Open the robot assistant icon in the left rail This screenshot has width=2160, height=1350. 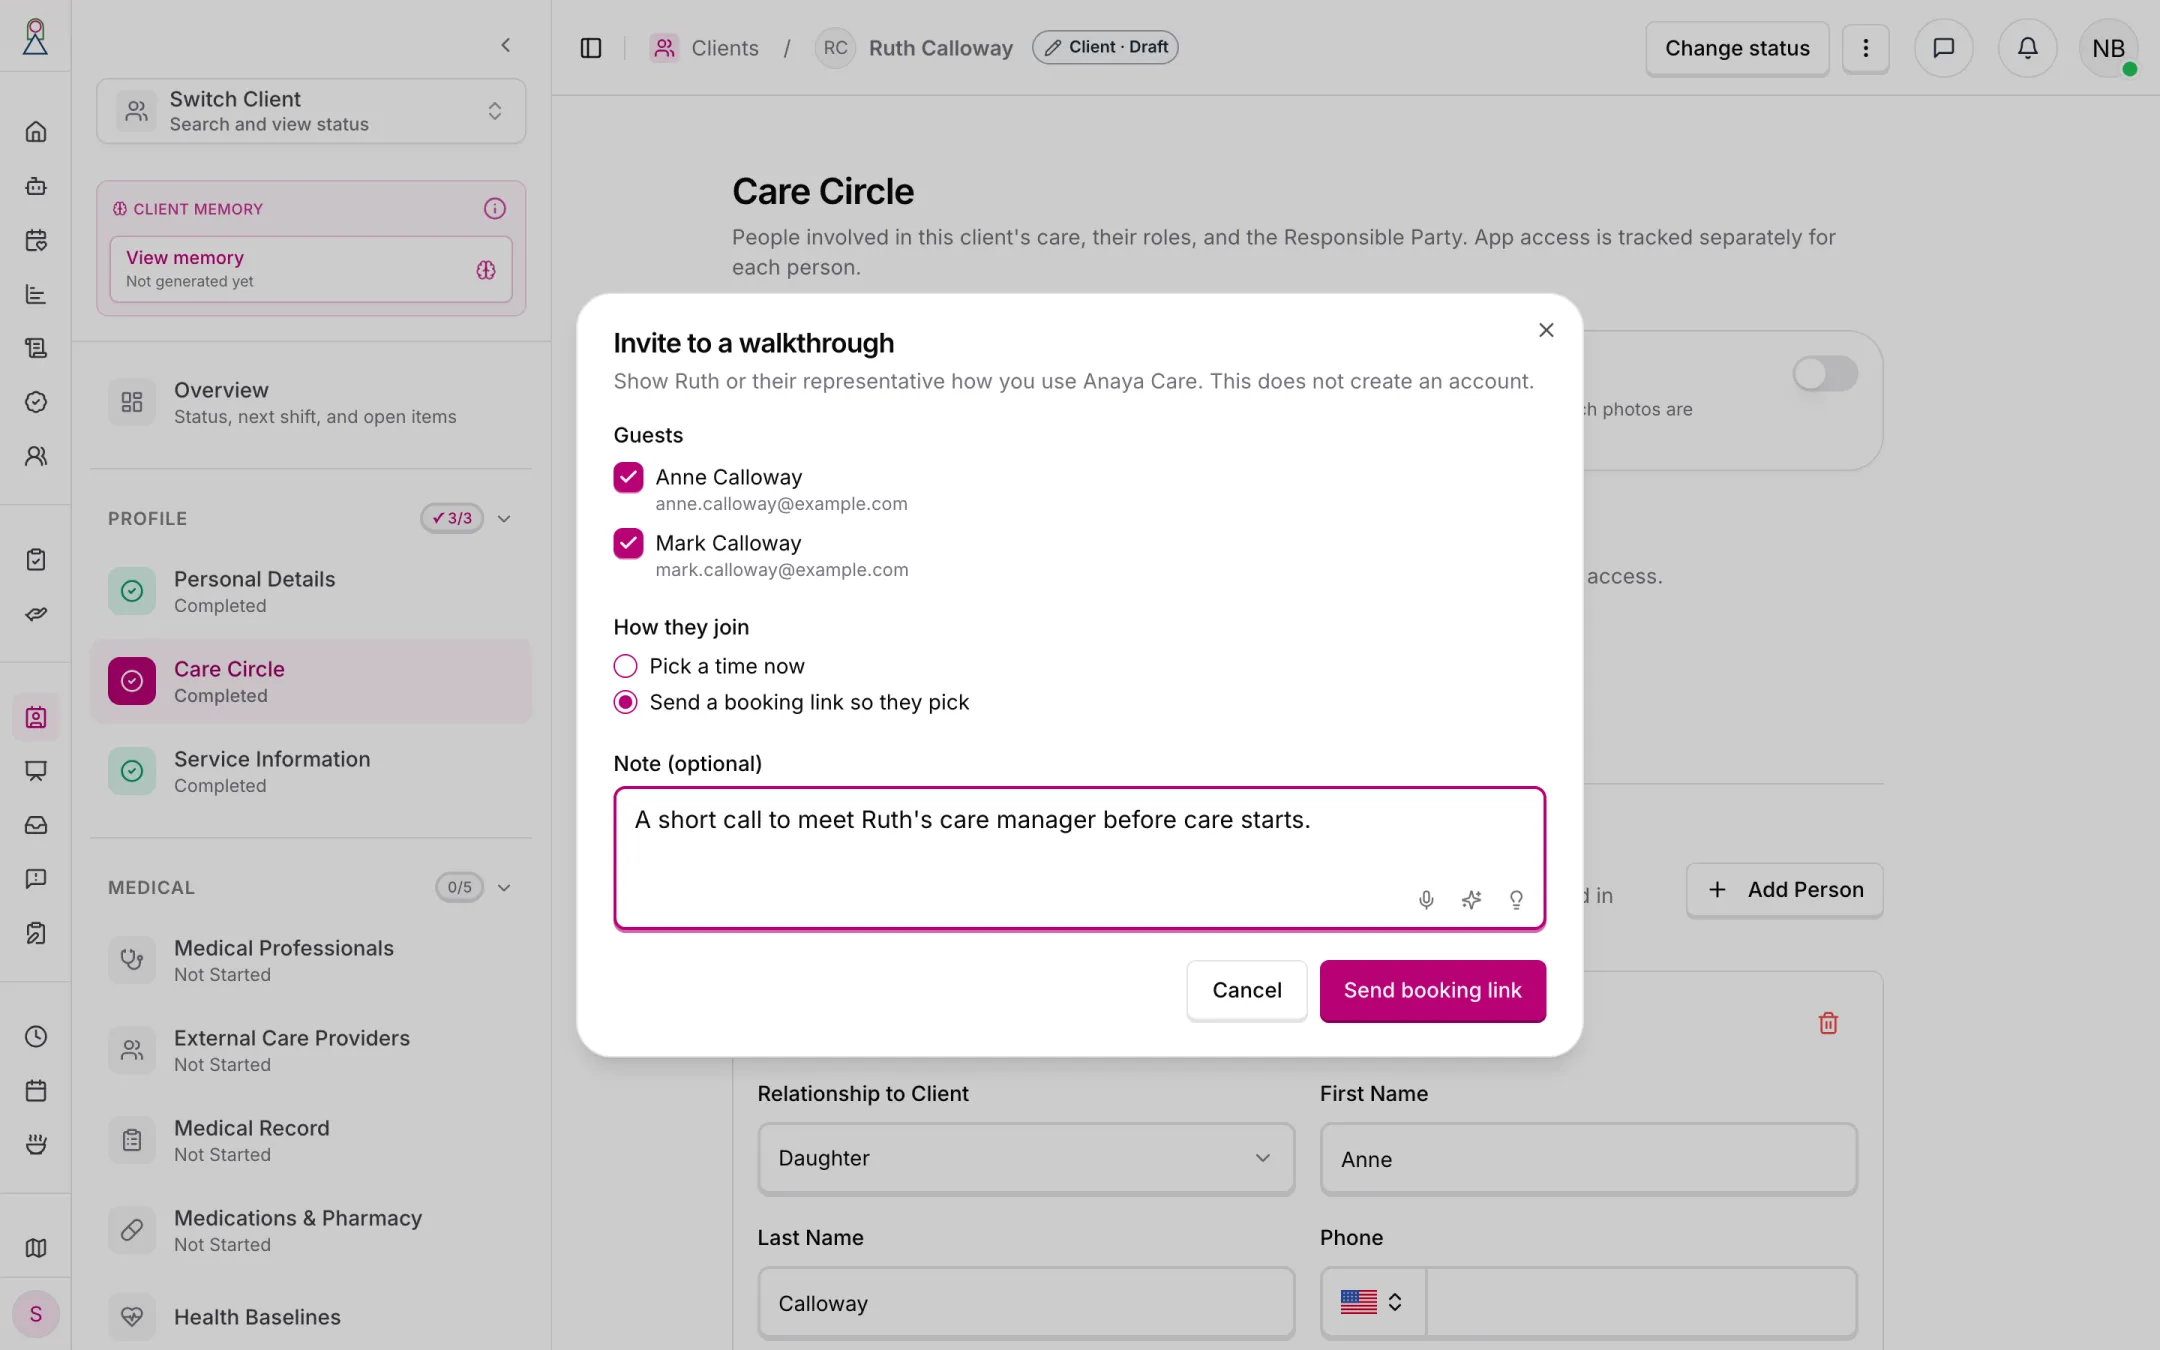pos(36,186)
